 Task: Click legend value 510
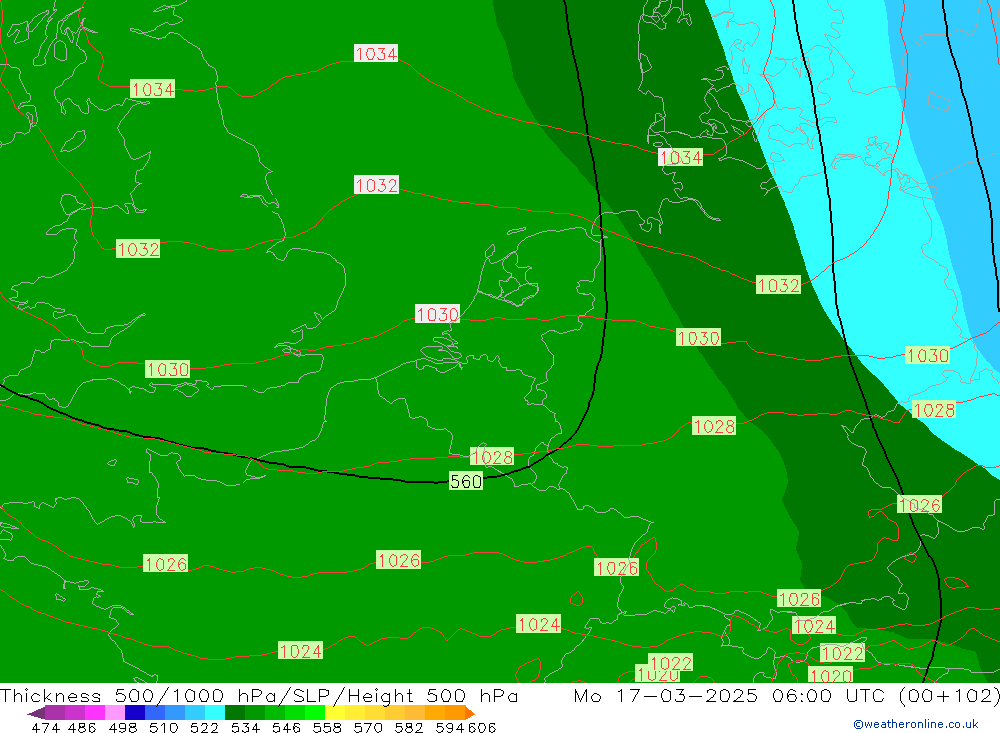[163, 727]
